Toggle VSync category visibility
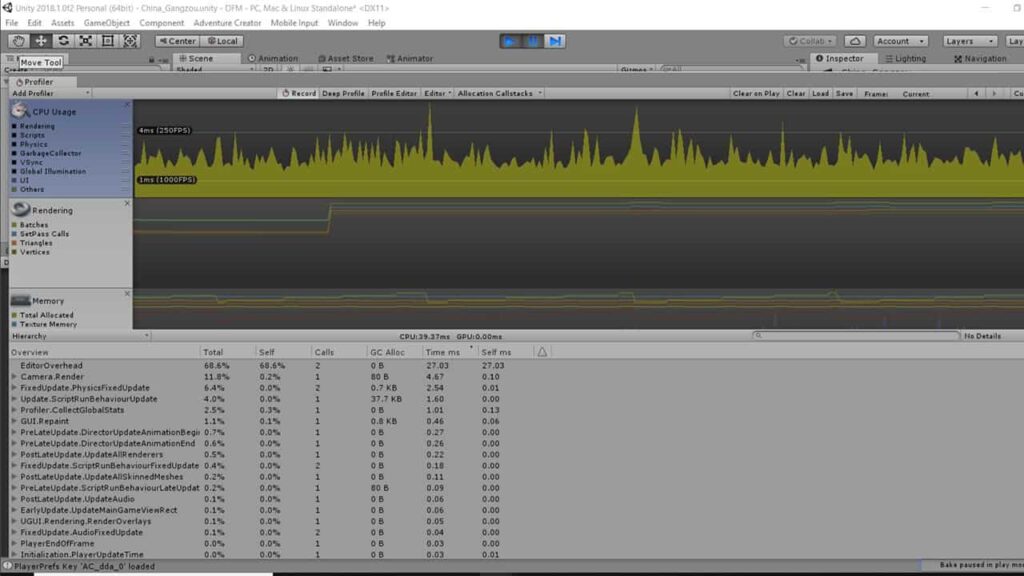Screen dimensions: 1024x576 tap(14, 163)
